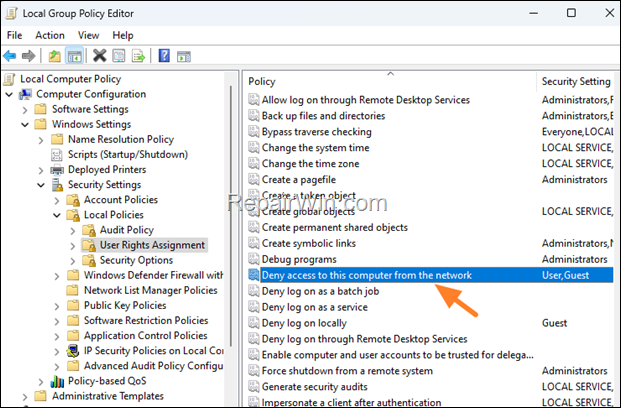This screenshot has width=621, height=408.
Task: Expand the Administrative Templates node
Action: point(25,397)
